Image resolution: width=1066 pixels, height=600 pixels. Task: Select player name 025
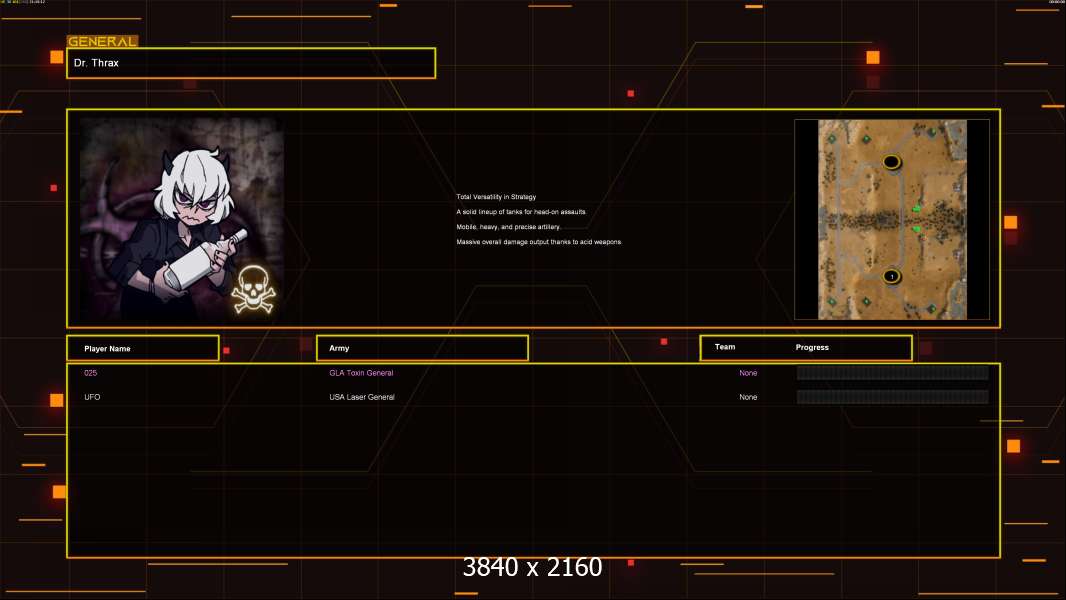90,373
